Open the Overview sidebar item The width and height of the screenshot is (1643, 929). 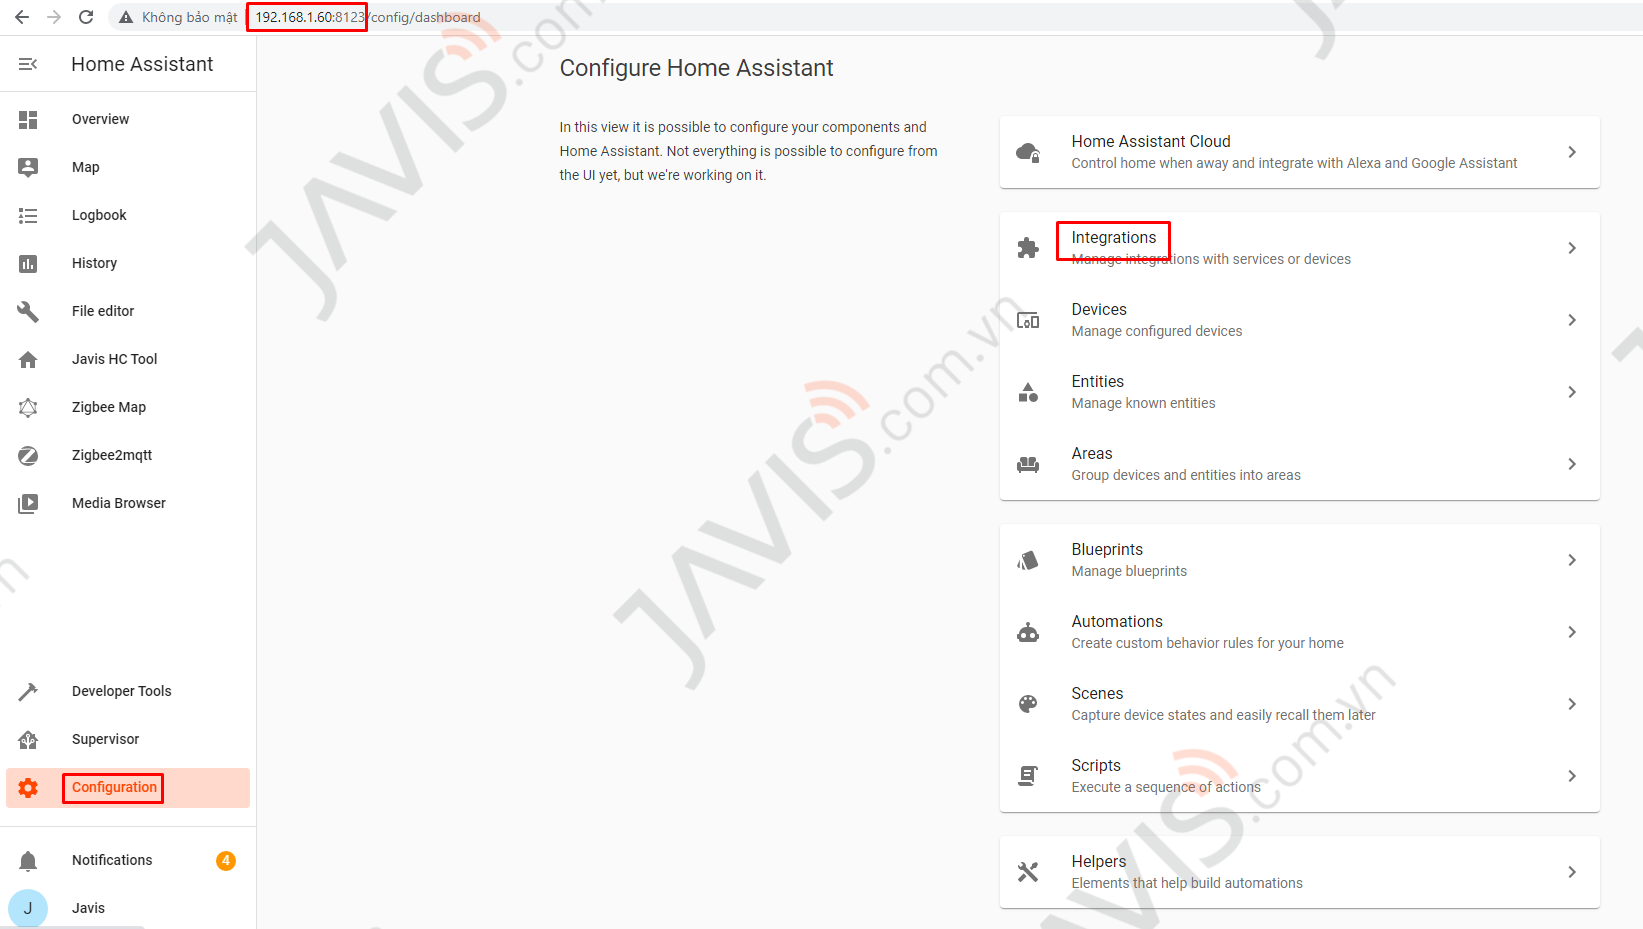point(128,119)
